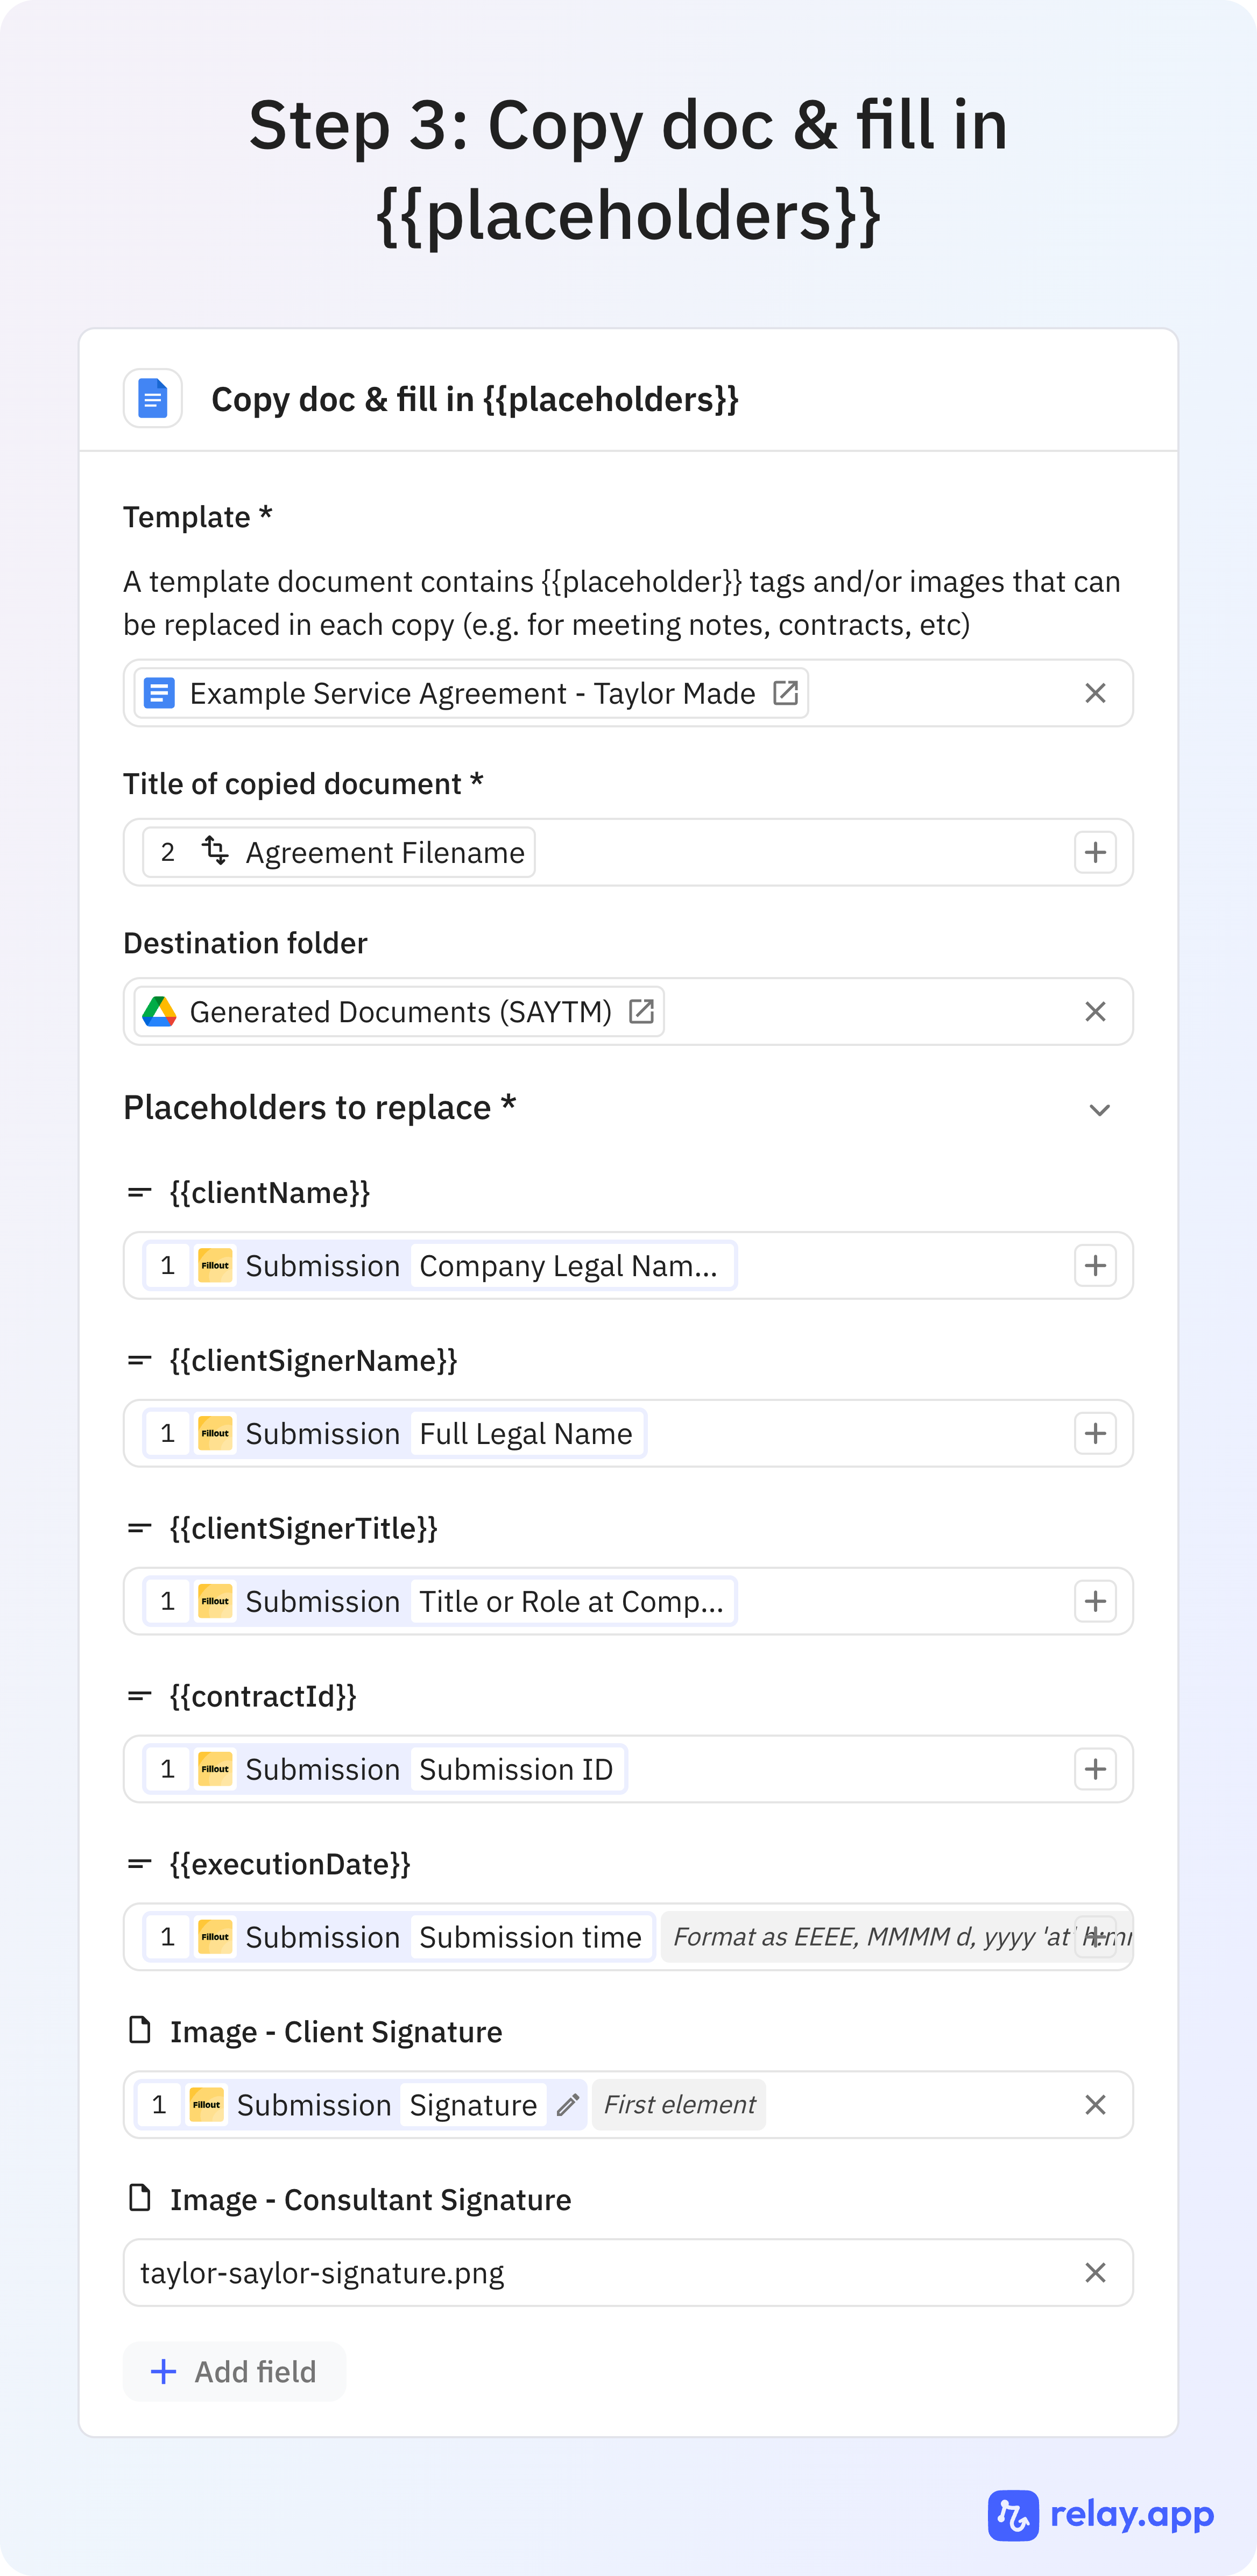Click drag handle beside {{executionDate}}

click(x=140, y=1864)
